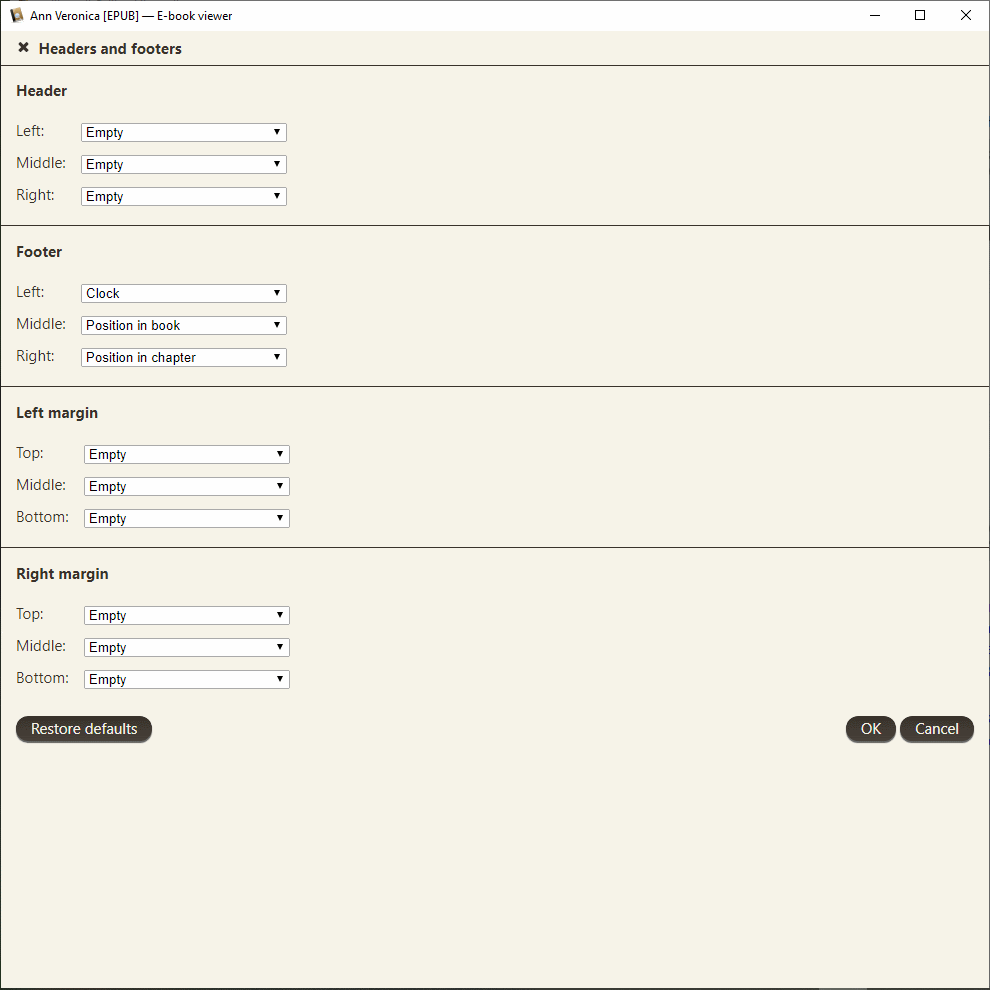Close the Headers and footers panel

point(23,48)
